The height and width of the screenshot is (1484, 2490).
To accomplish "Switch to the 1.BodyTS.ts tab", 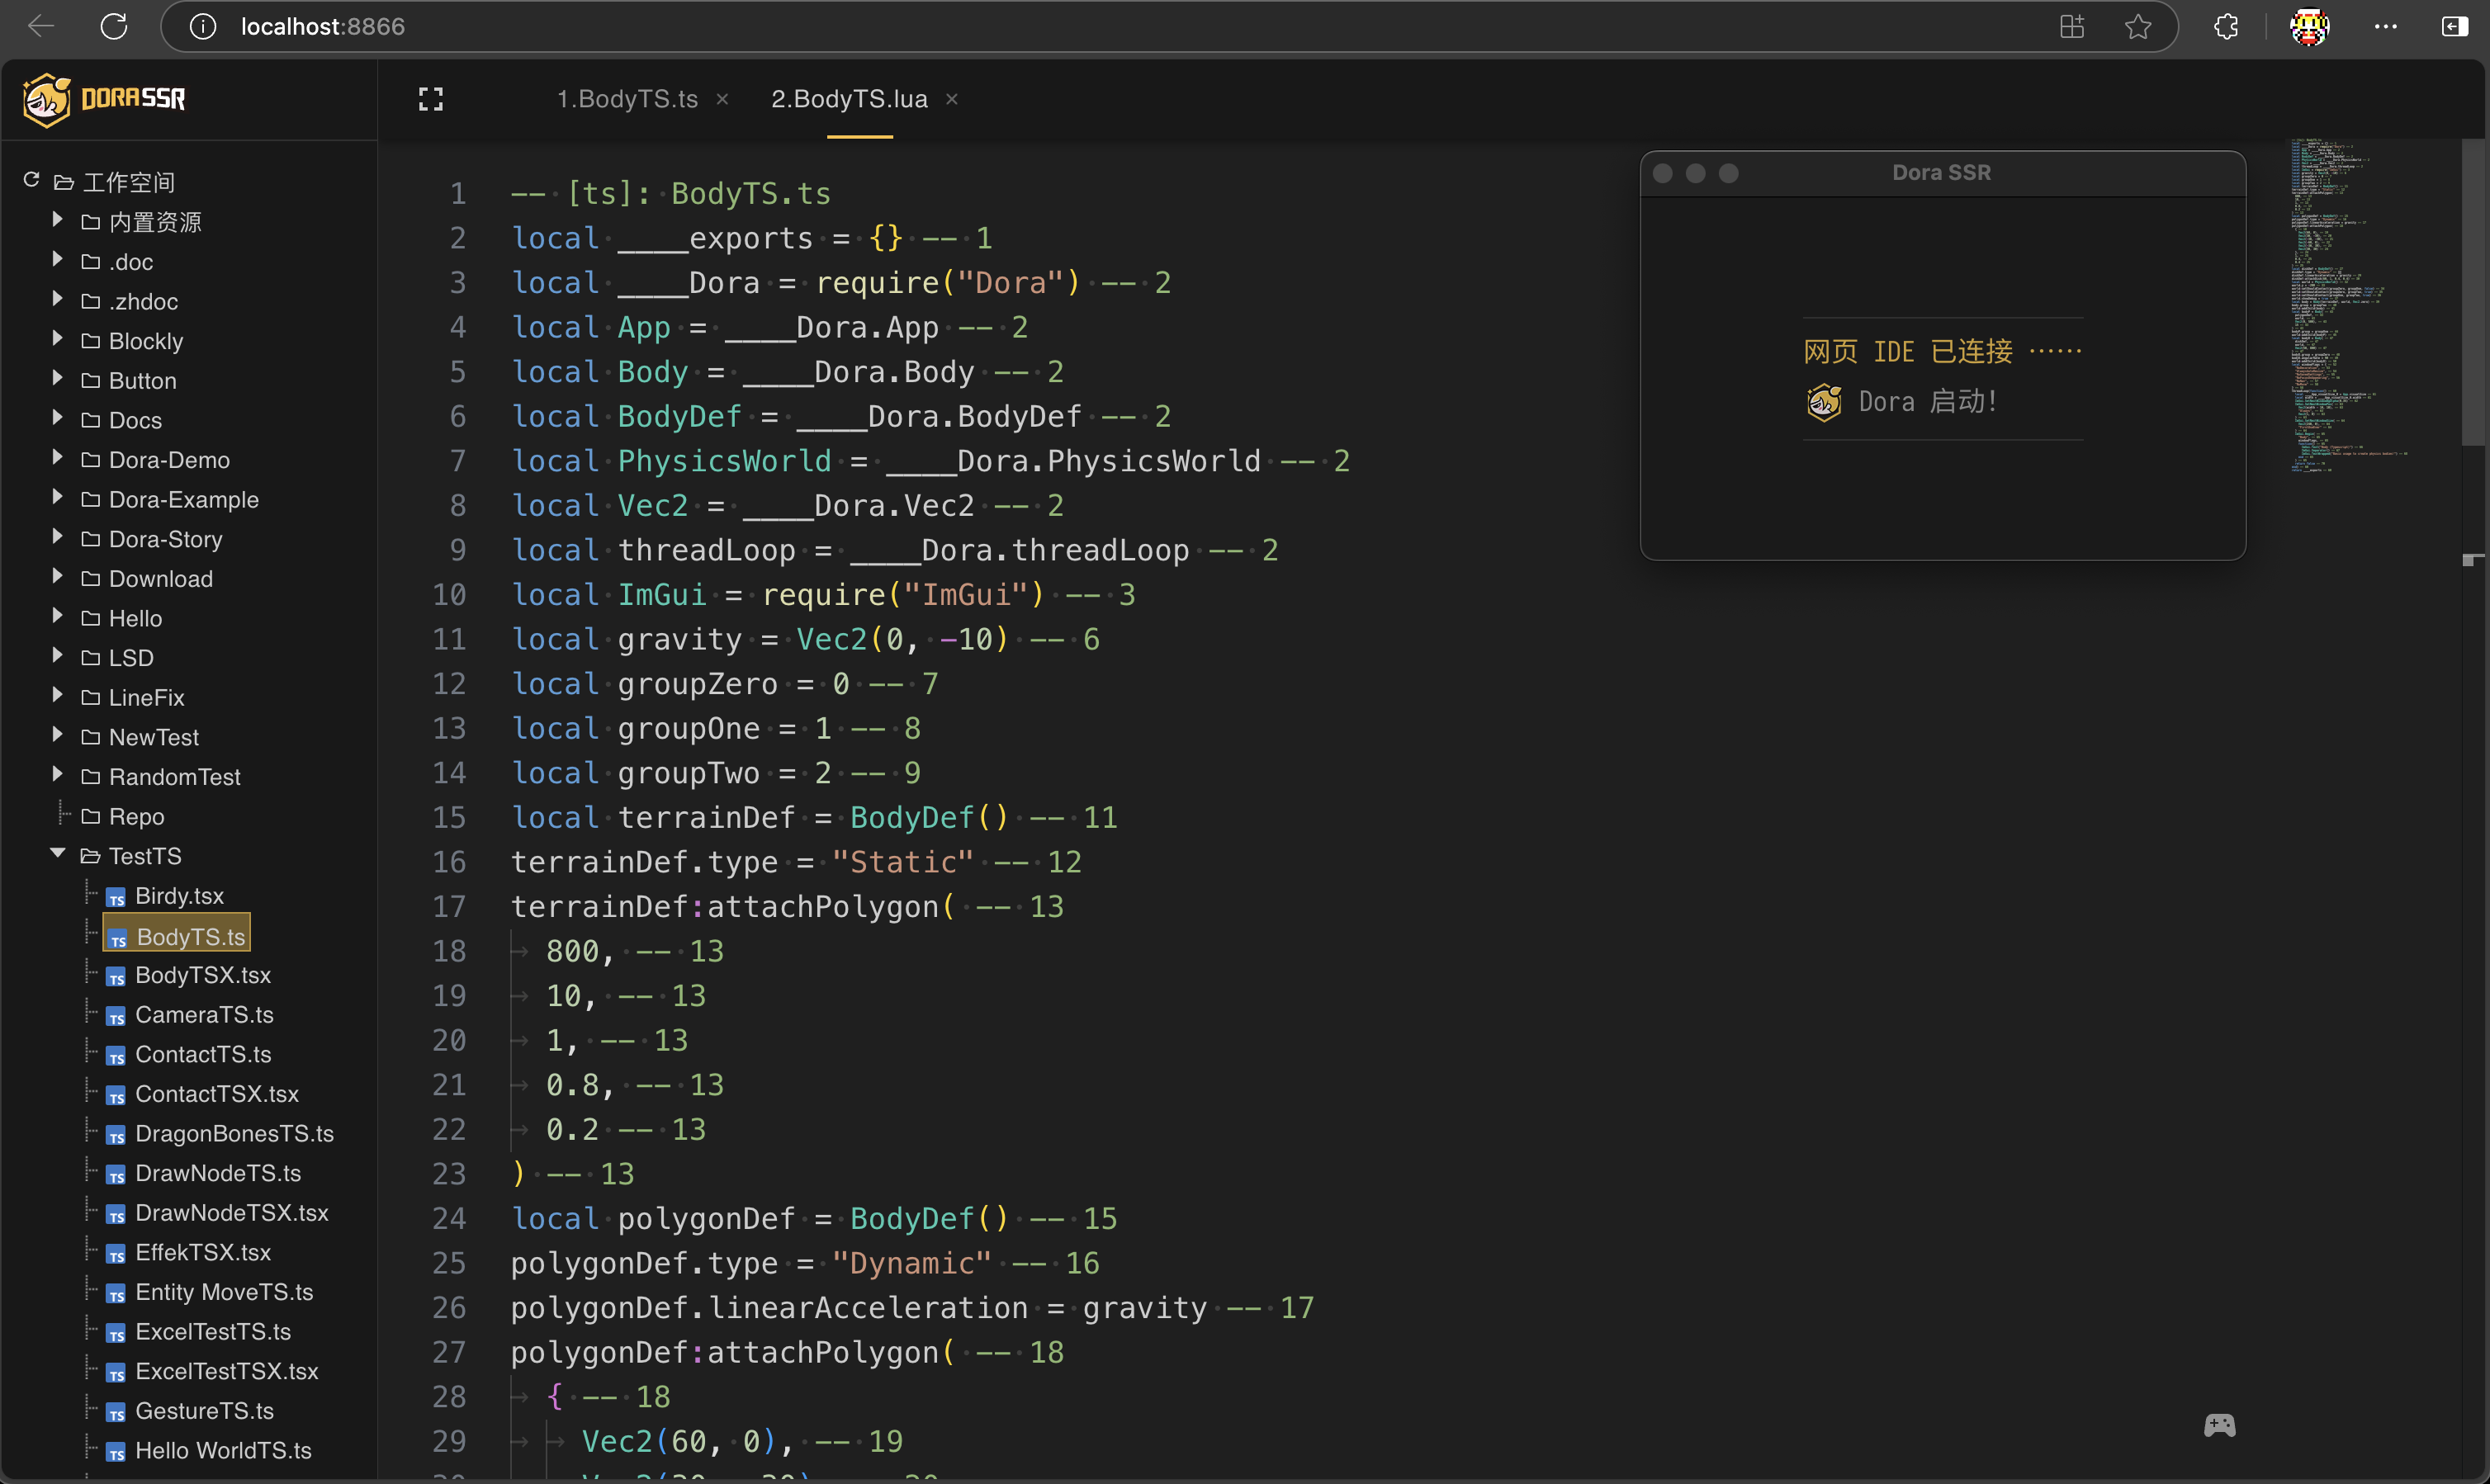I will [x=627, y=99].
